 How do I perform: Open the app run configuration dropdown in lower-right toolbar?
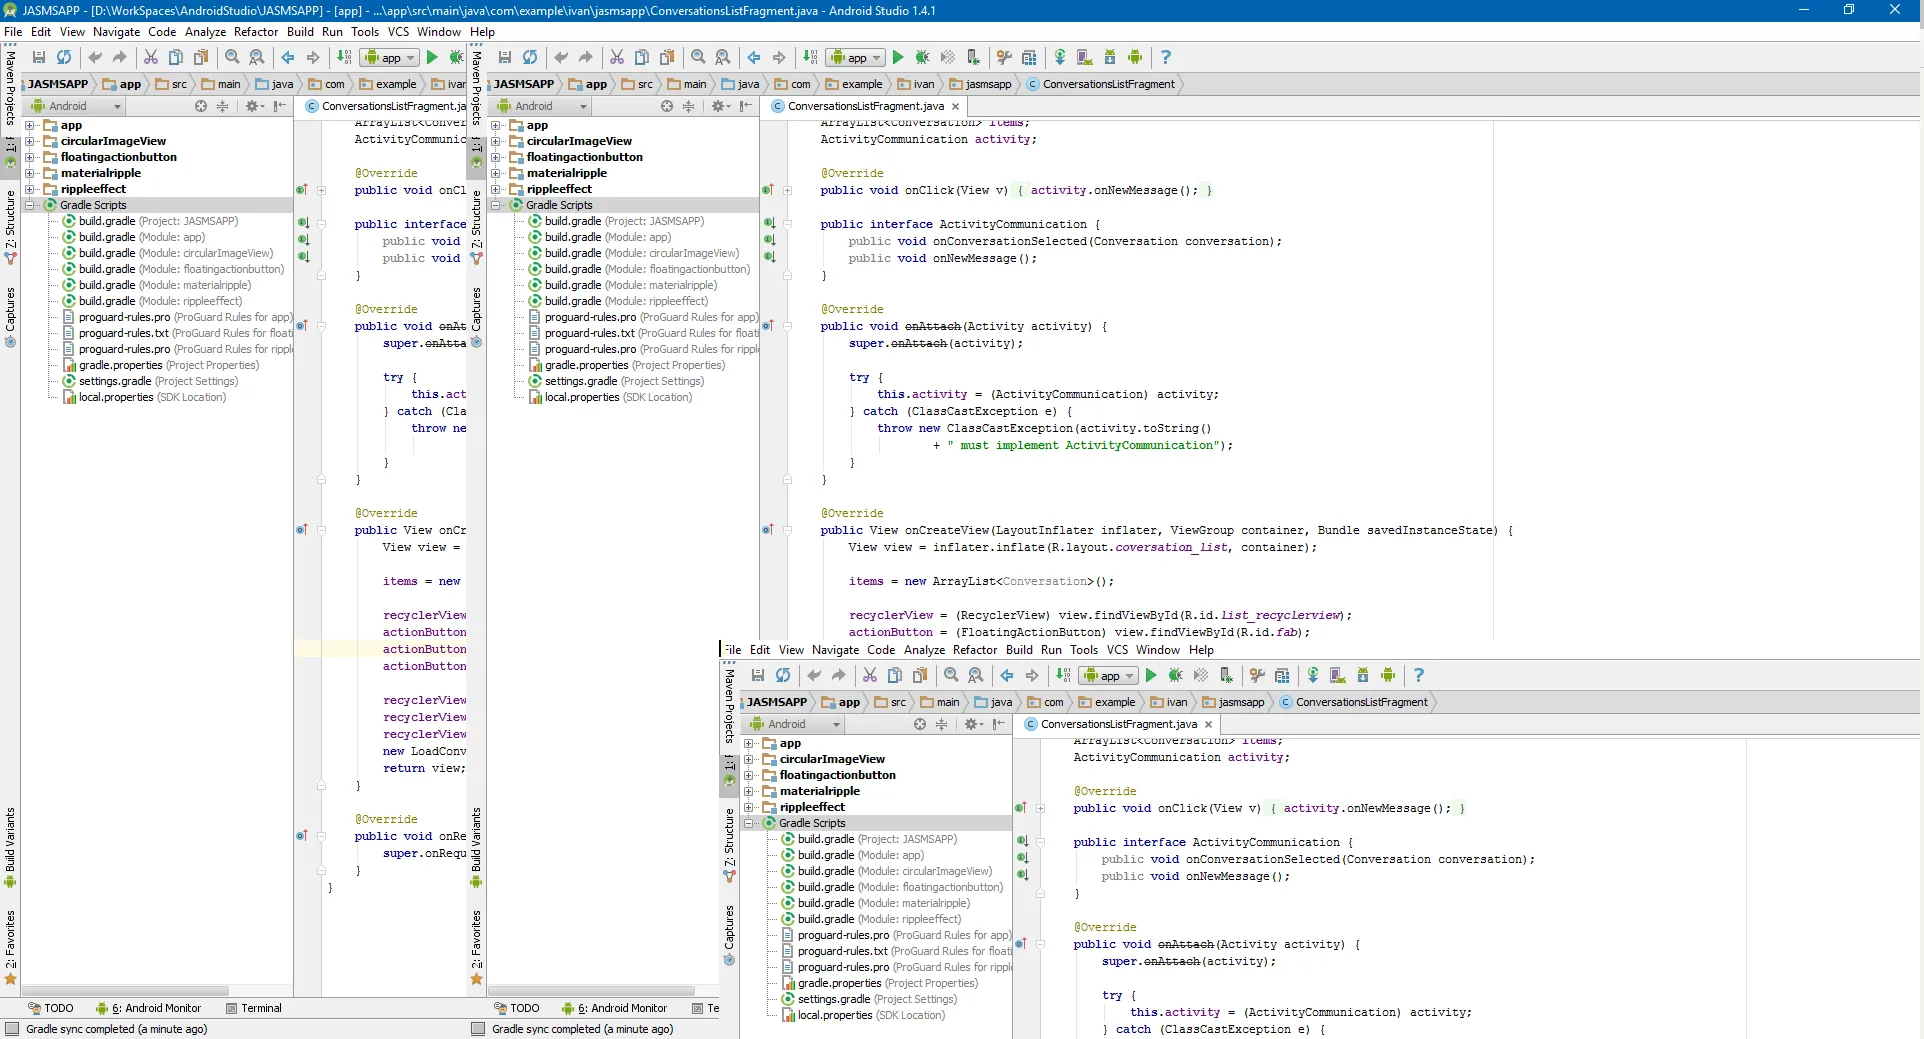pos(1110,676)
